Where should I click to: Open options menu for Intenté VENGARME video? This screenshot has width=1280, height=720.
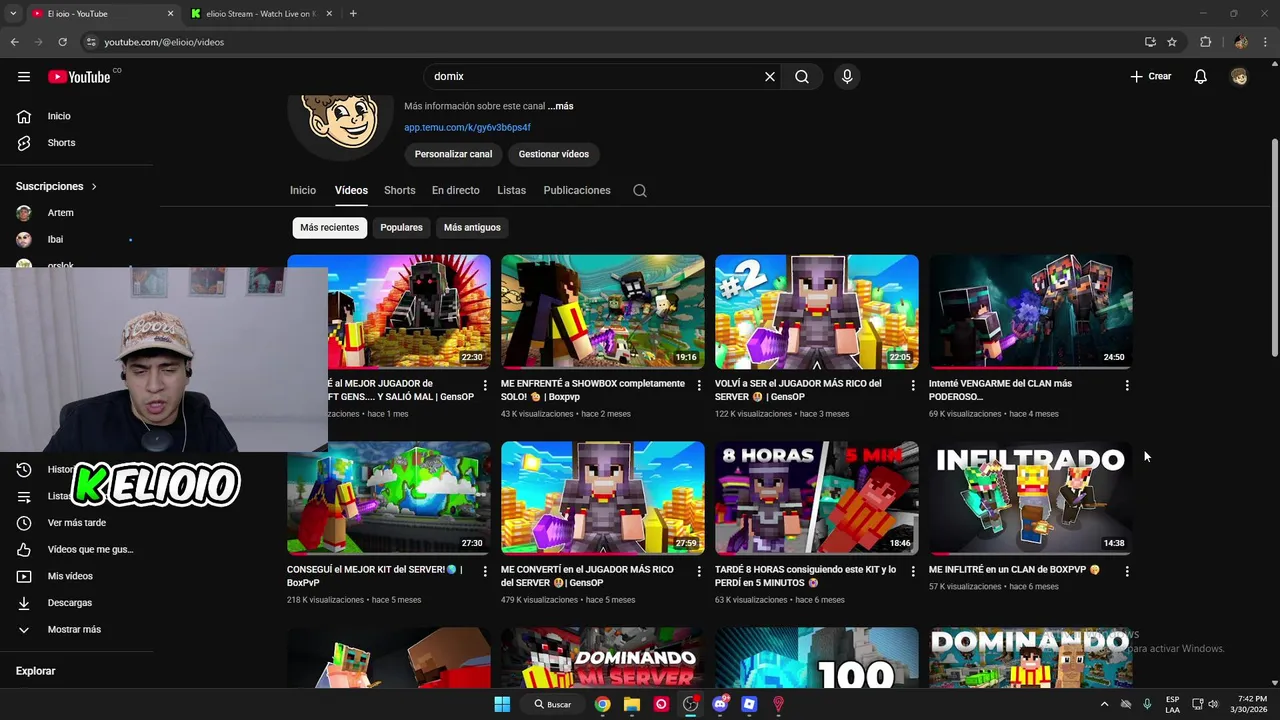click(1127, 385)
